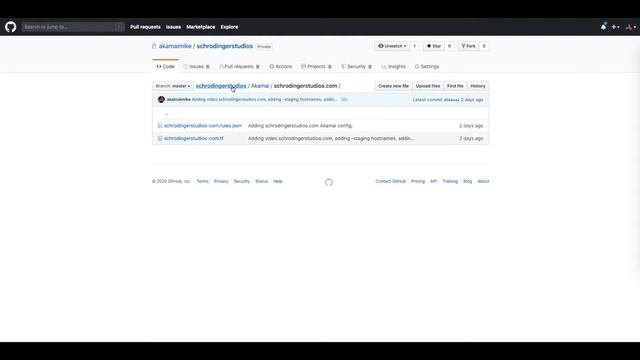Open Terms footer link
Image resolution: width=640 pixels, height=360 pixels.
tap(202, 181)
